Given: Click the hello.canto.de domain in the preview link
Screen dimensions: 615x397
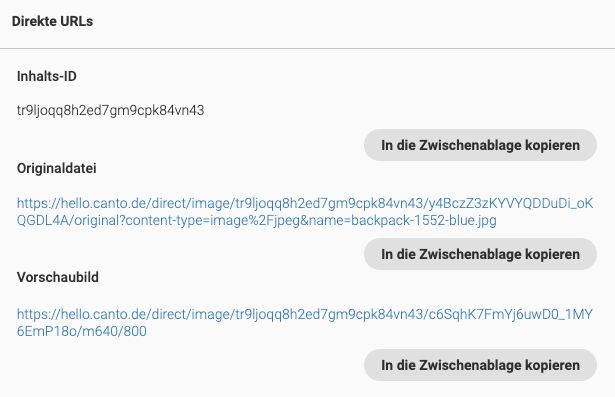Looking at the screenshot, I should pyautogui.click(x=104, y=314).
